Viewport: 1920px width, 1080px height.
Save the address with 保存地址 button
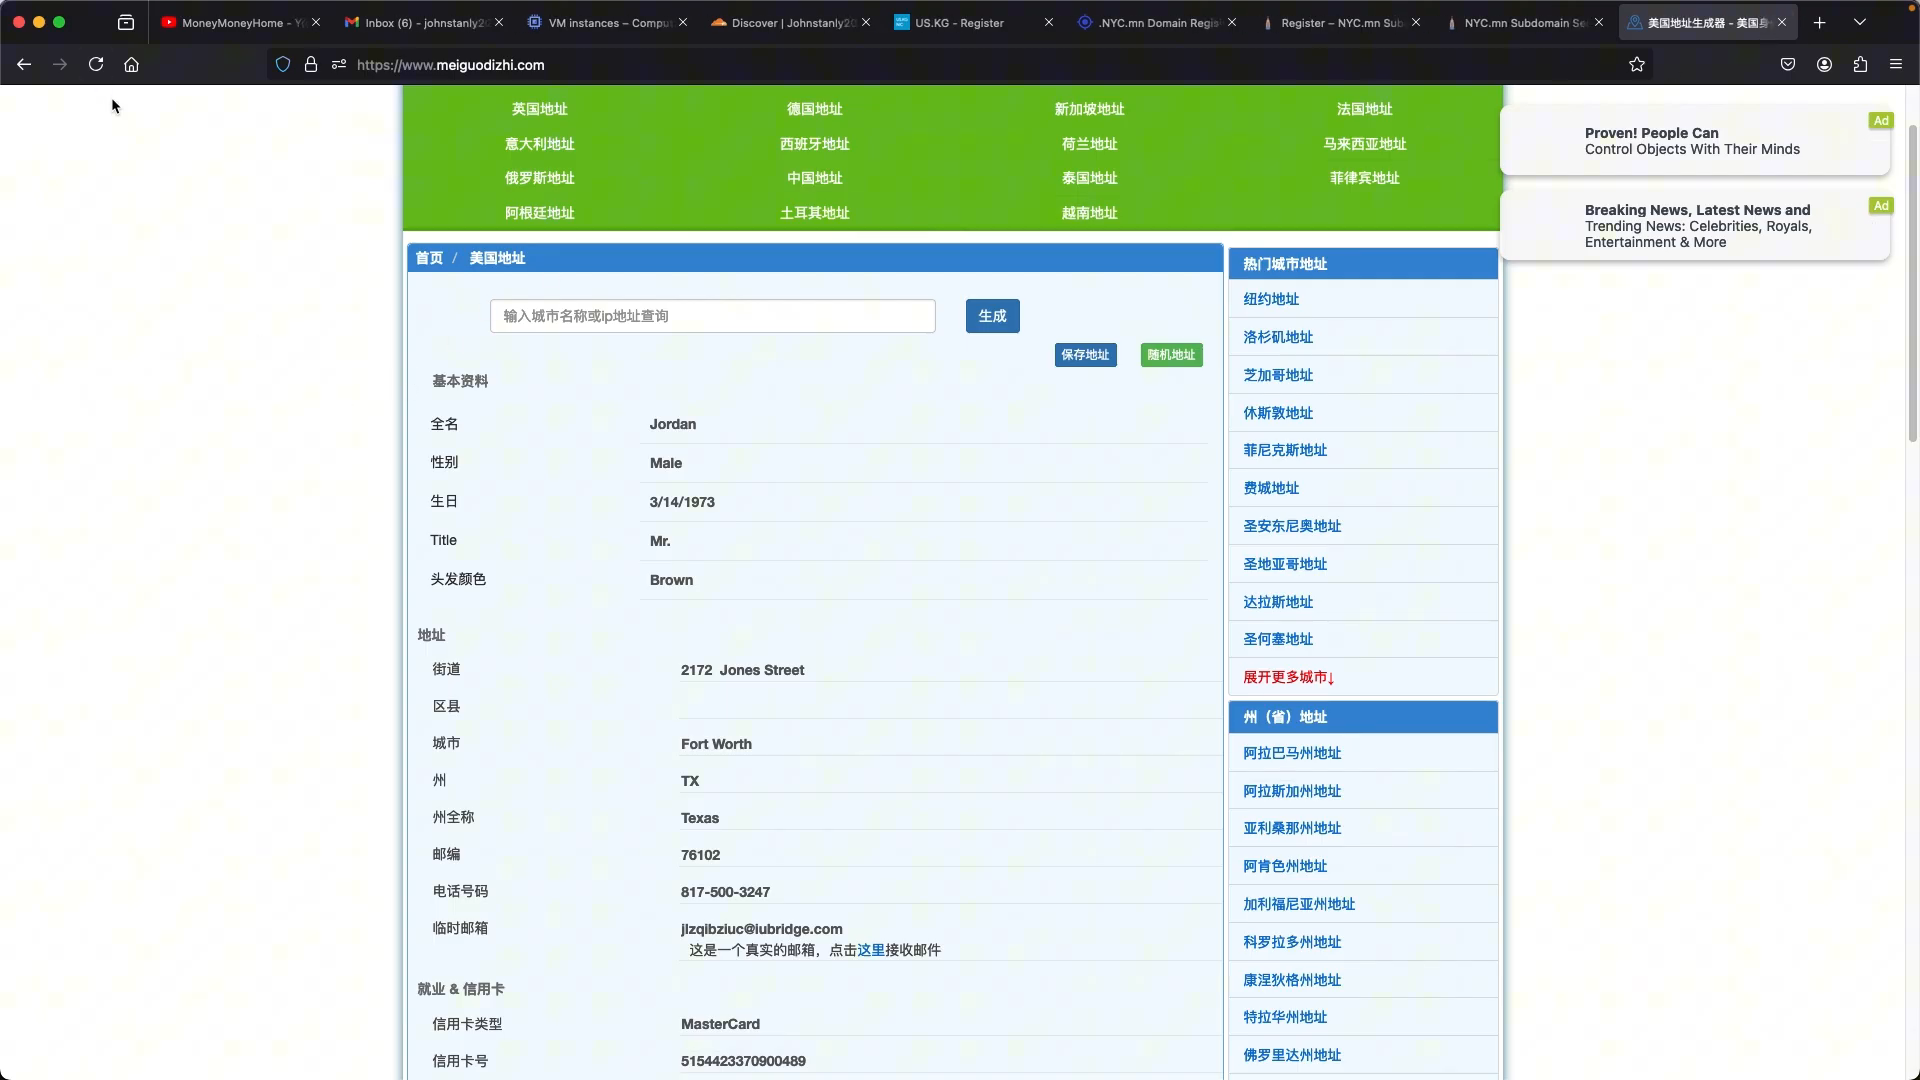pyautogui.click(x=1085, y=355)
